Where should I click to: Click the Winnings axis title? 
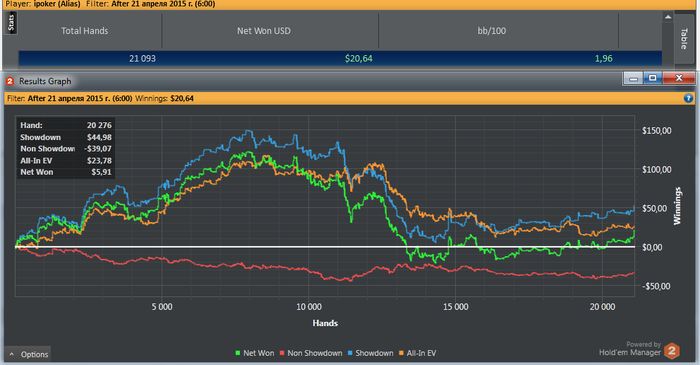(x=677, y=206)
